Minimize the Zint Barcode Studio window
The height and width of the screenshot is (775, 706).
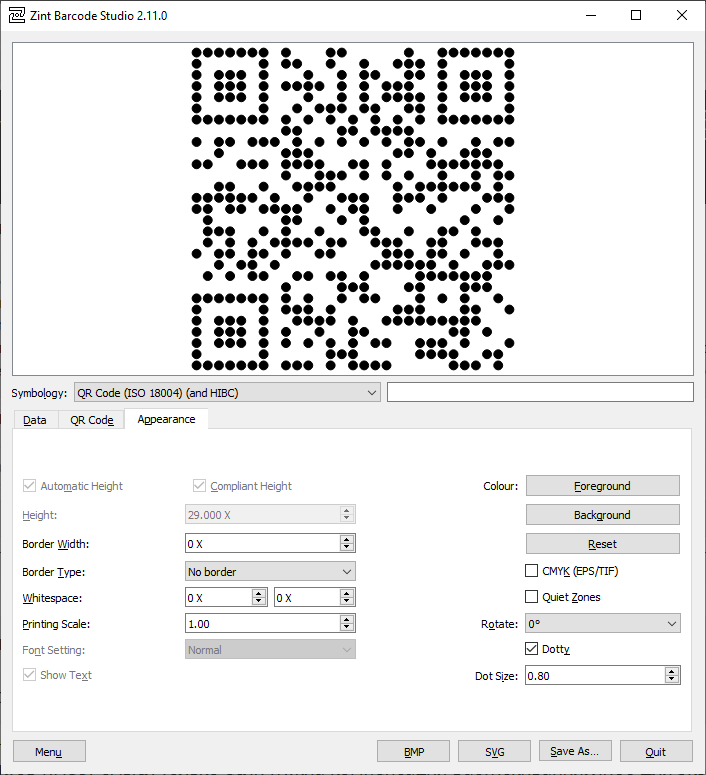pyautogui.click(x=591, y=15)
